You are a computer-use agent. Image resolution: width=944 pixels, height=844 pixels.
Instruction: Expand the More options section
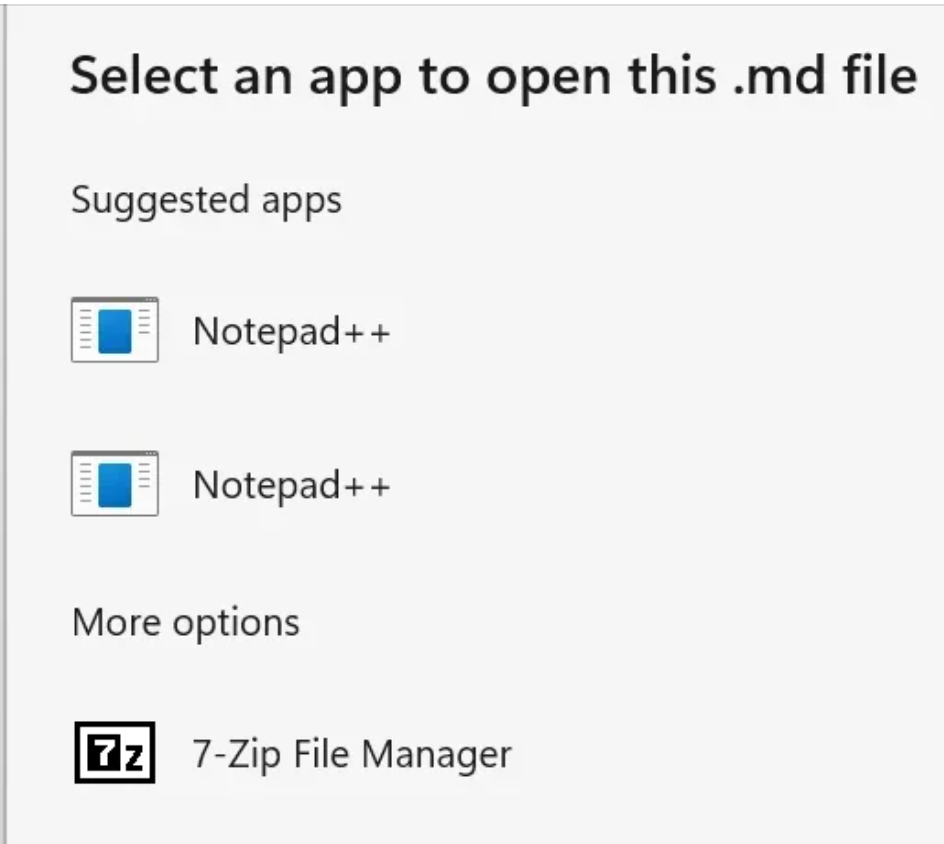(184, 622)
